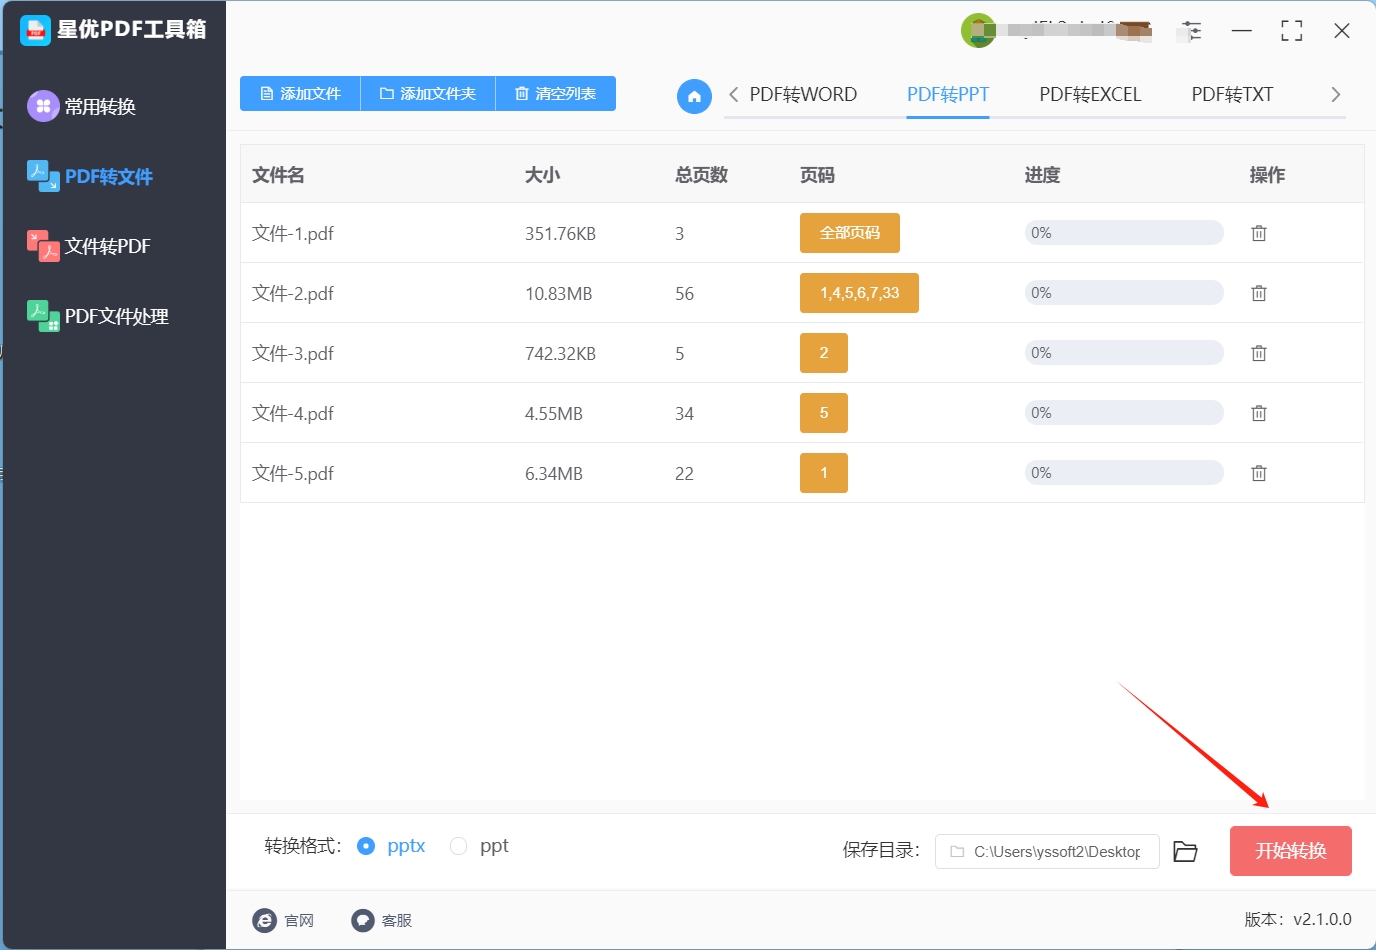This screenshot has height=950, width=1376.
Task: Open the settings sliders icon in title bar
Action: [1191, 31]
